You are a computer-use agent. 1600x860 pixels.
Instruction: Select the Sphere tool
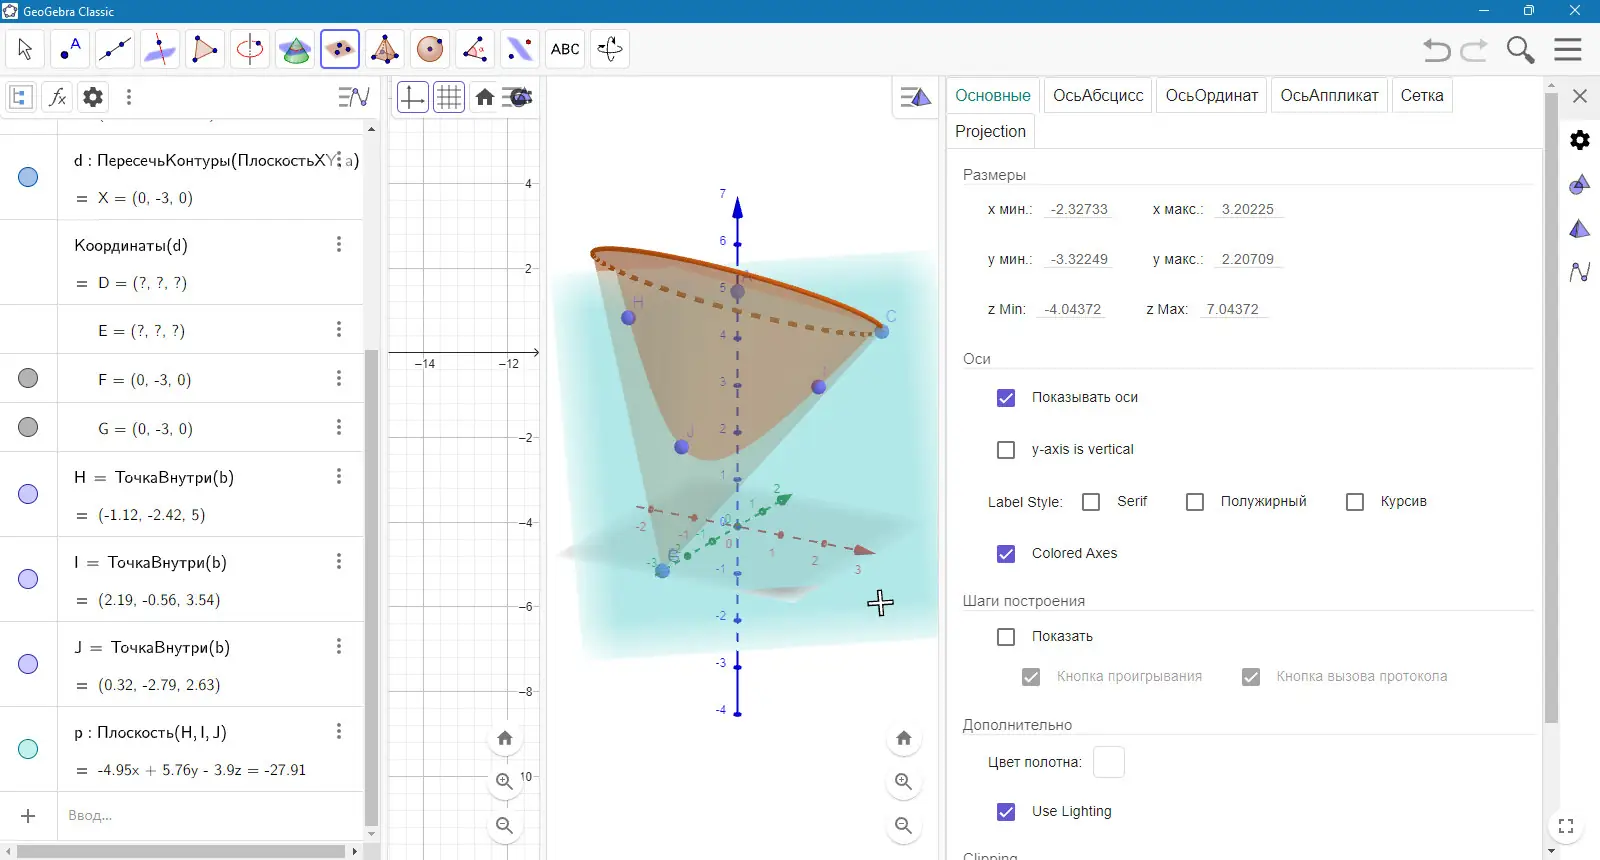tap(430, 49)
